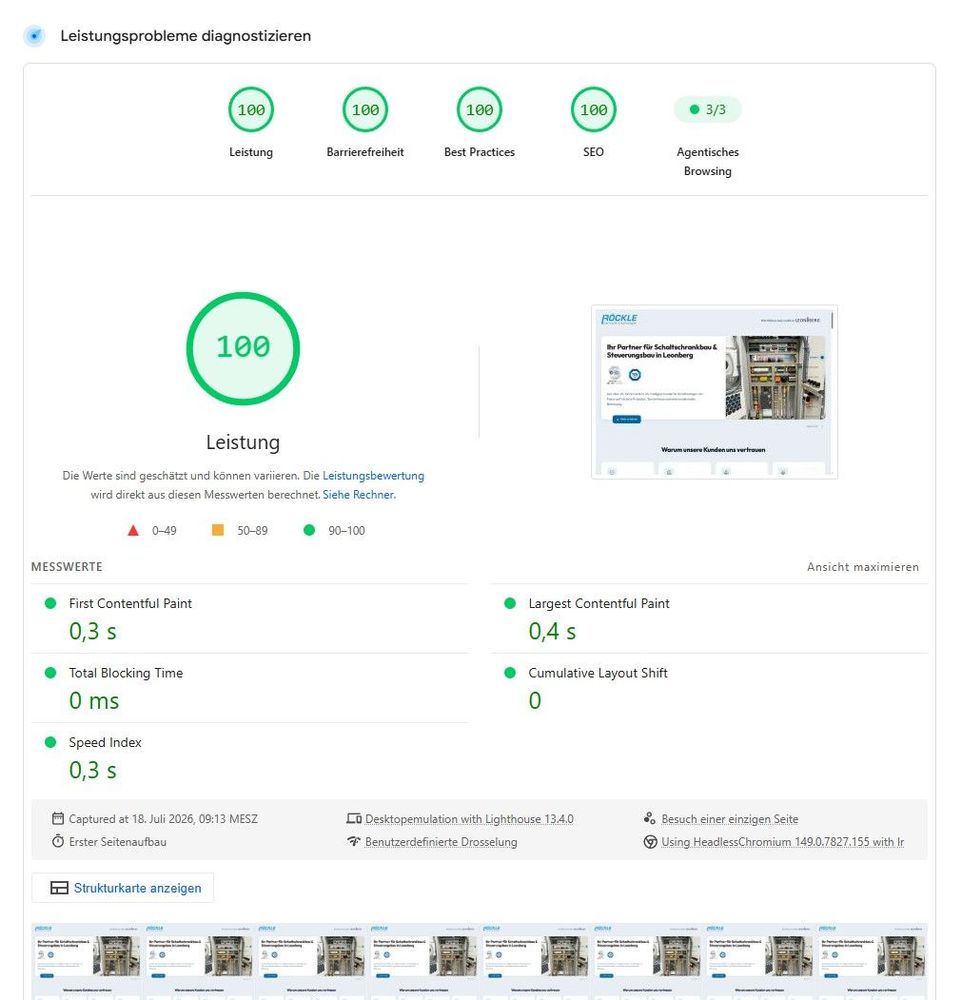This screenshot has width=962, height=1000.
Task: Click the red triangle 0–49 legend icon
Action: point(133,531)
